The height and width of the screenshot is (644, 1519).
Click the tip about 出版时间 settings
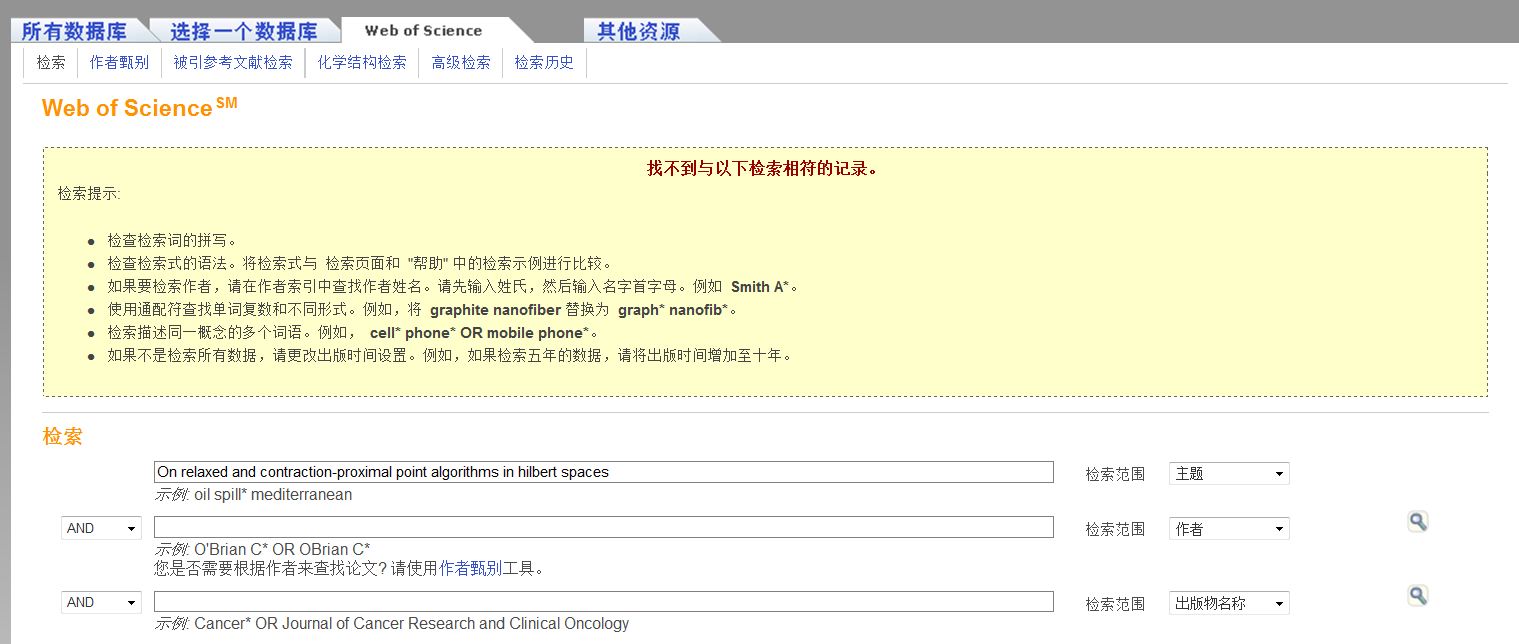452,355
